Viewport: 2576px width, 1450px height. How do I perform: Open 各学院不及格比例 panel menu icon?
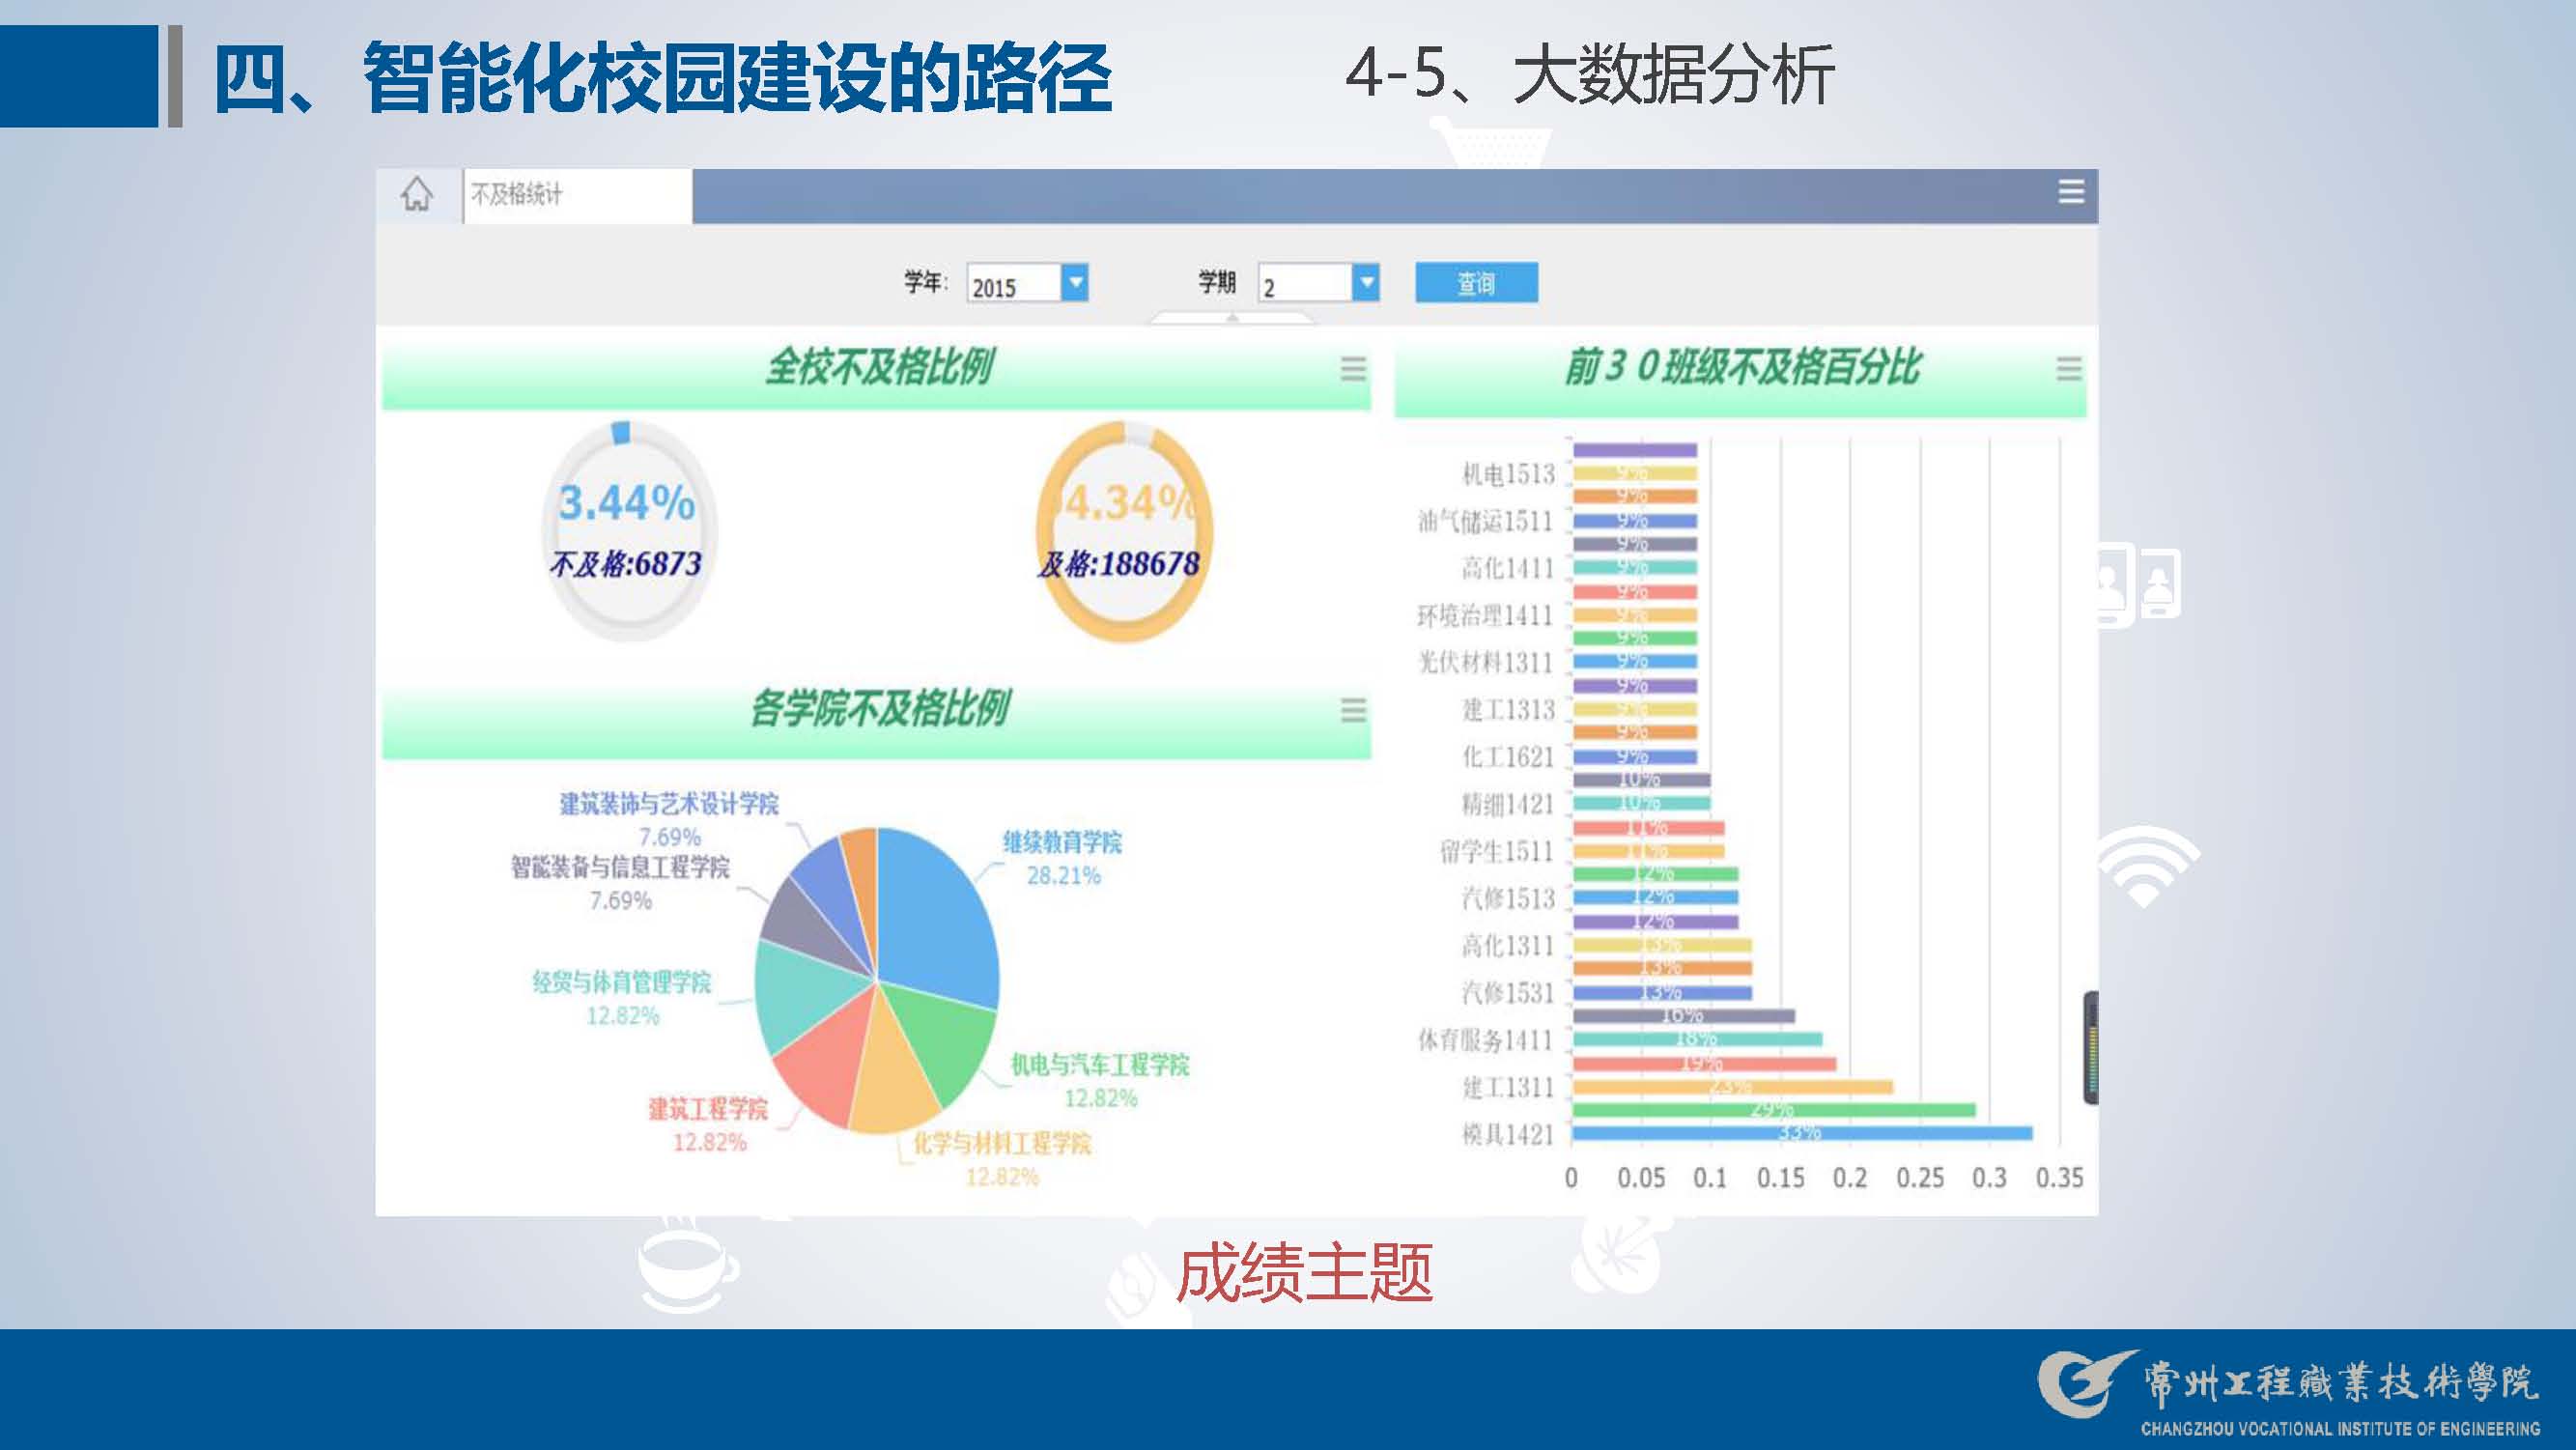pos(1353,710)
